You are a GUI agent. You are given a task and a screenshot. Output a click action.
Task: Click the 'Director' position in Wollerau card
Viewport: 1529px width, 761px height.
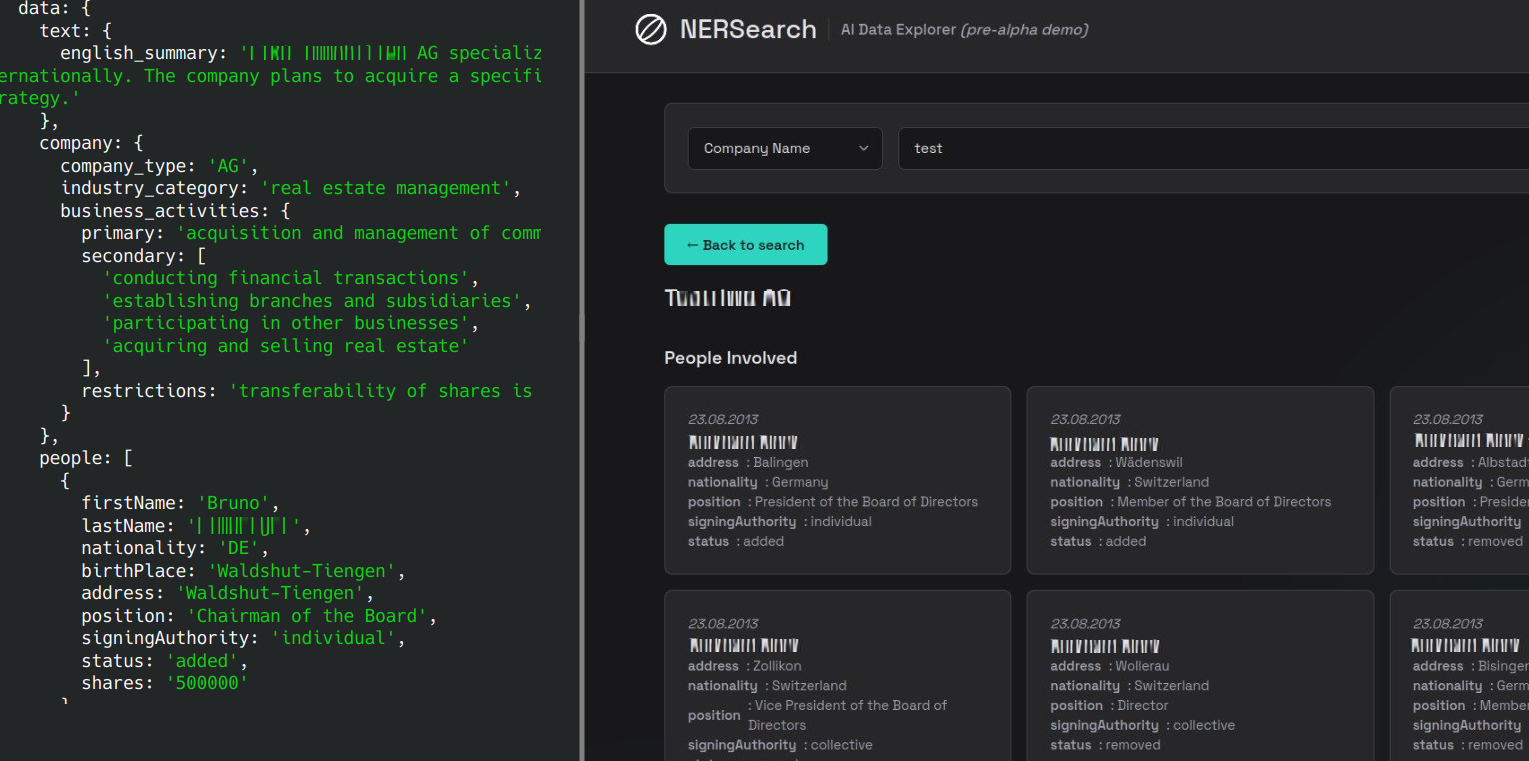click(x=1142, y=706)
